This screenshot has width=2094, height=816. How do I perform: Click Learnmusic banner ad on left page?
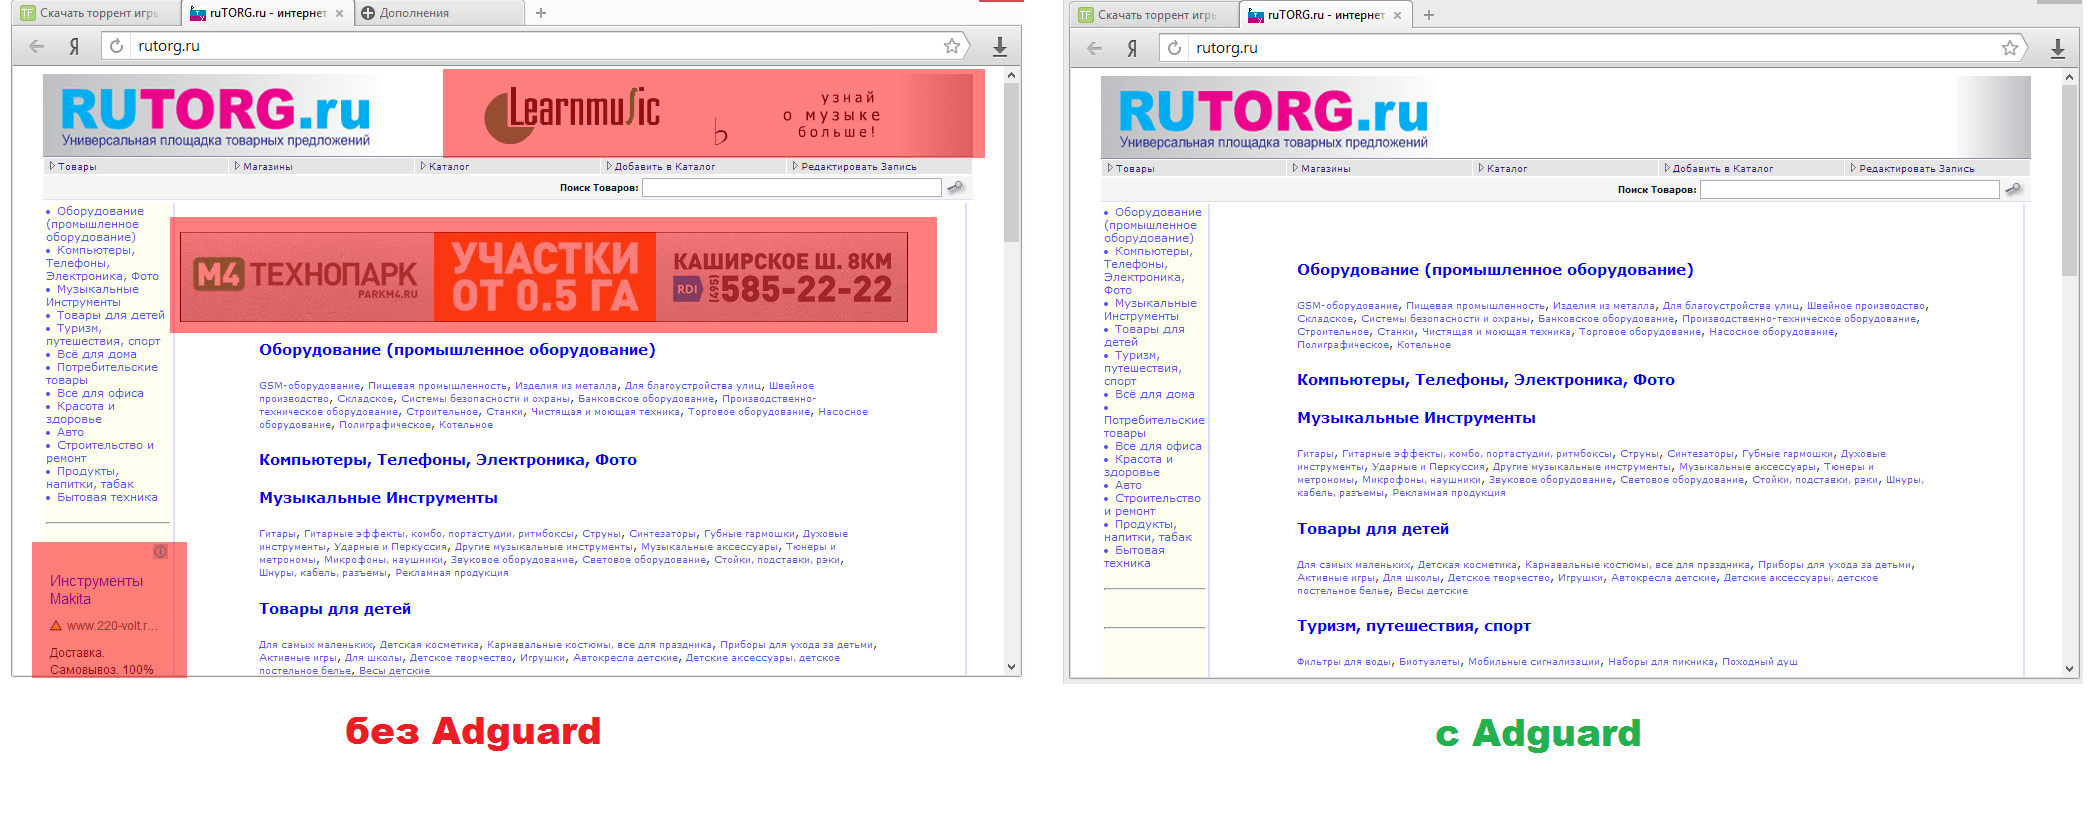[713, 113]
